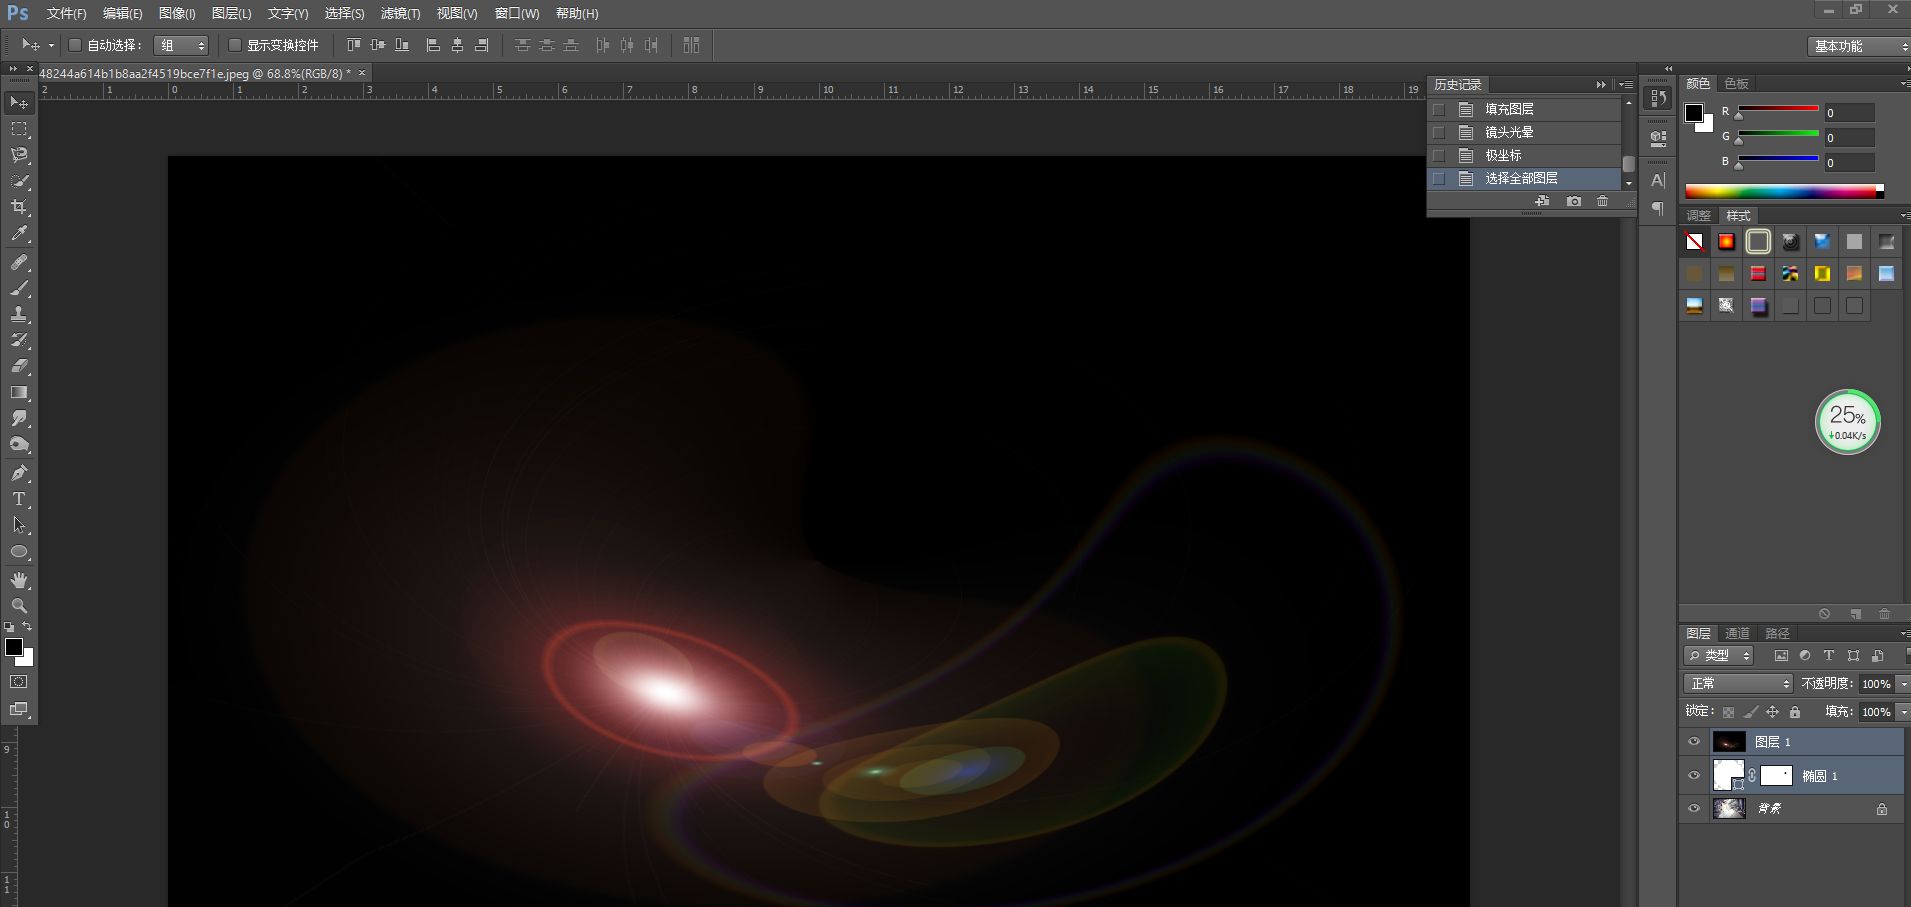1911x907 pixels.
Task: Switch to the 色板 tab
Action: tap(1737, 83)
